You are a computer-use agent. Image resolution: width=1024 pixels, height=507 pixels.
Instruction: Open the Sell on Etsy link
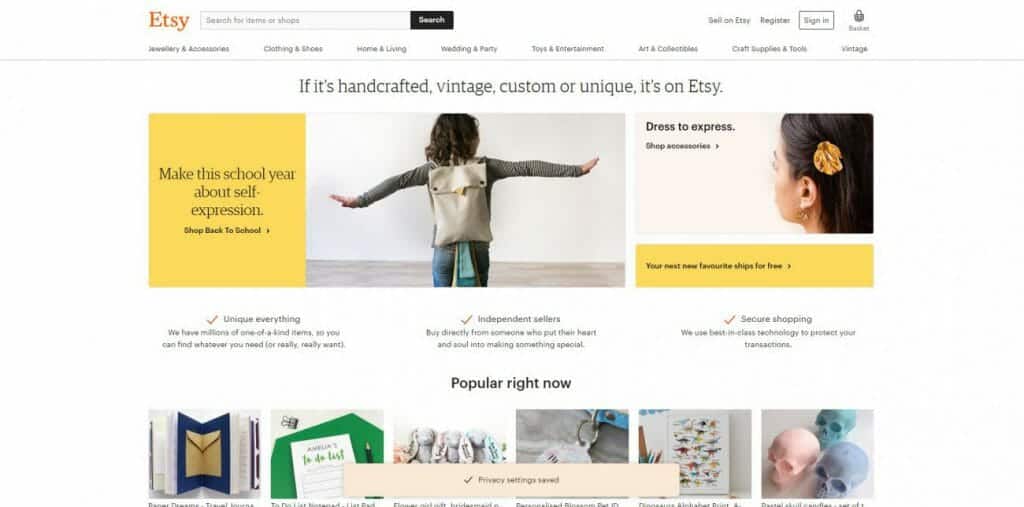729,21
